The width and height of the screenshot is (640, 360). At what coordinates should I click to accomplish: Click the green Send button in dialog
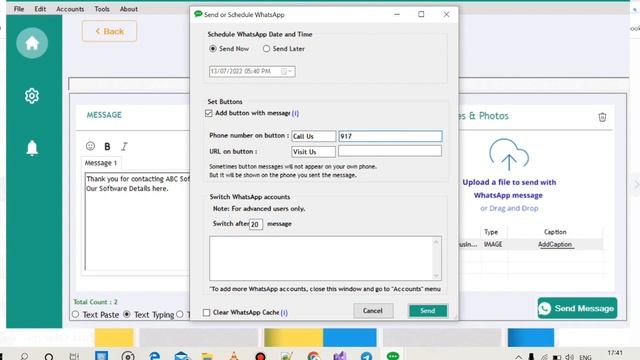click(x=428, y=311)
